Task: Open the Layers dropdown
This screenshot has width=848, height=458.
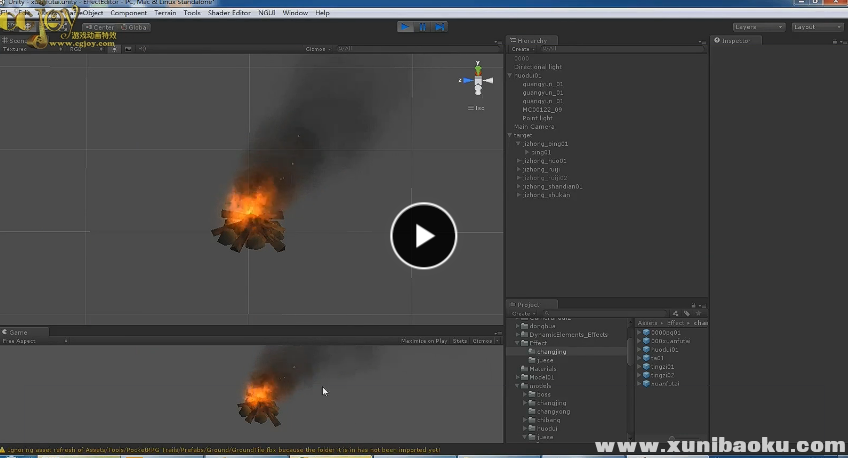Action: [x=757, y=27]
